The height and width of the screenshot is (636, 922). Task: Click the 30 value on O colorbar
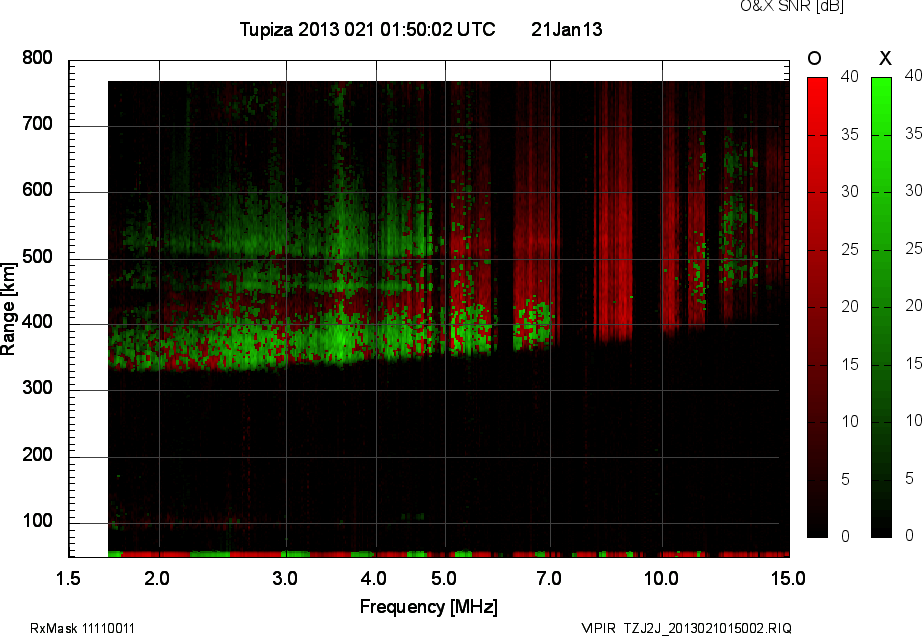pos(850,192)
